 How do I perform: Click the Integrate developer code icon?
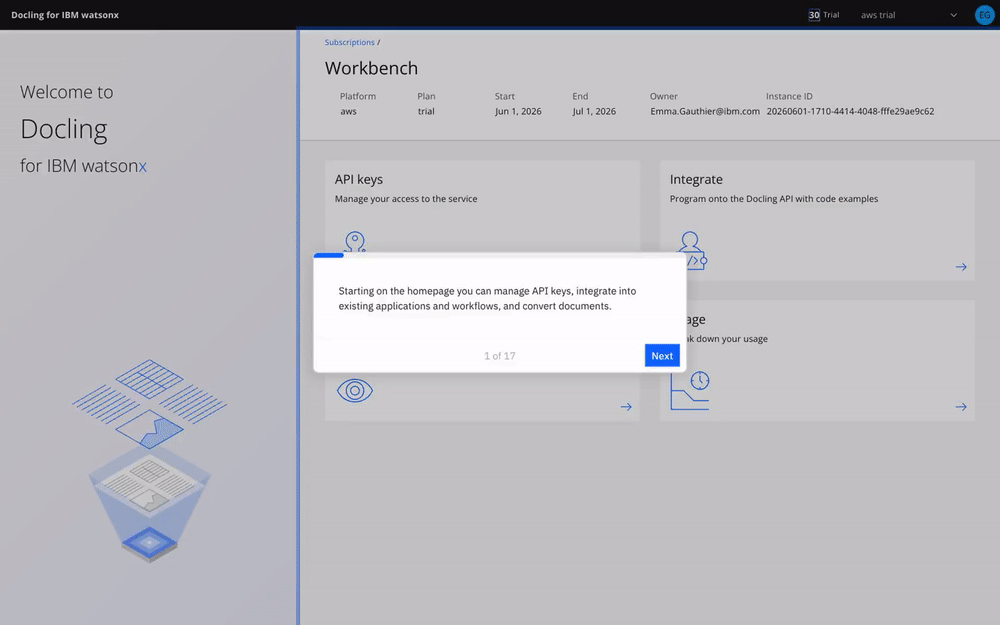[x=691, y=251]
